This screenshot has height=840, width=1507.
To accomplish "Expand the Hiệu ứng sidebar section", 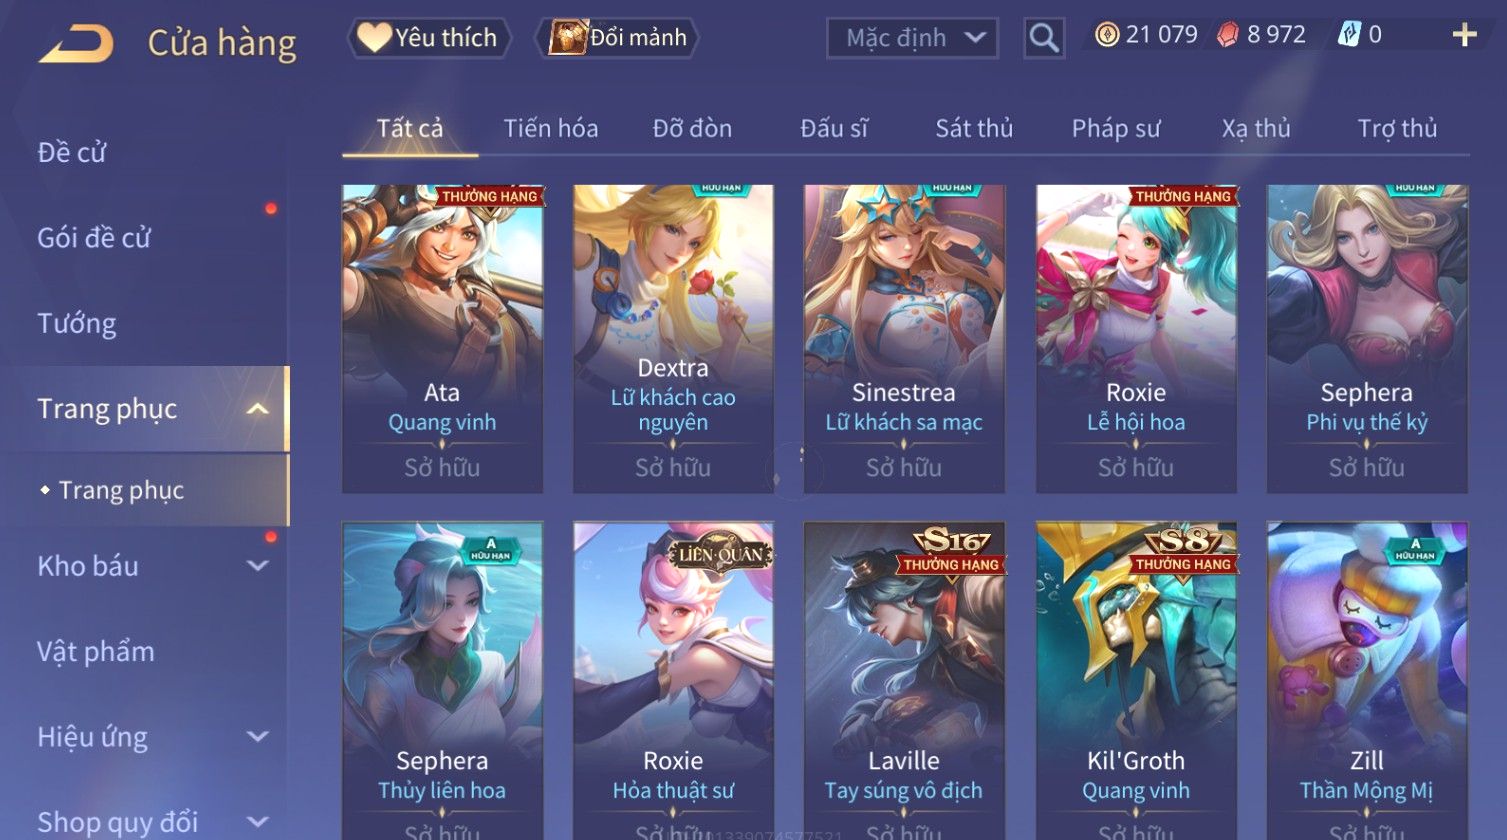I will (257, 737).
